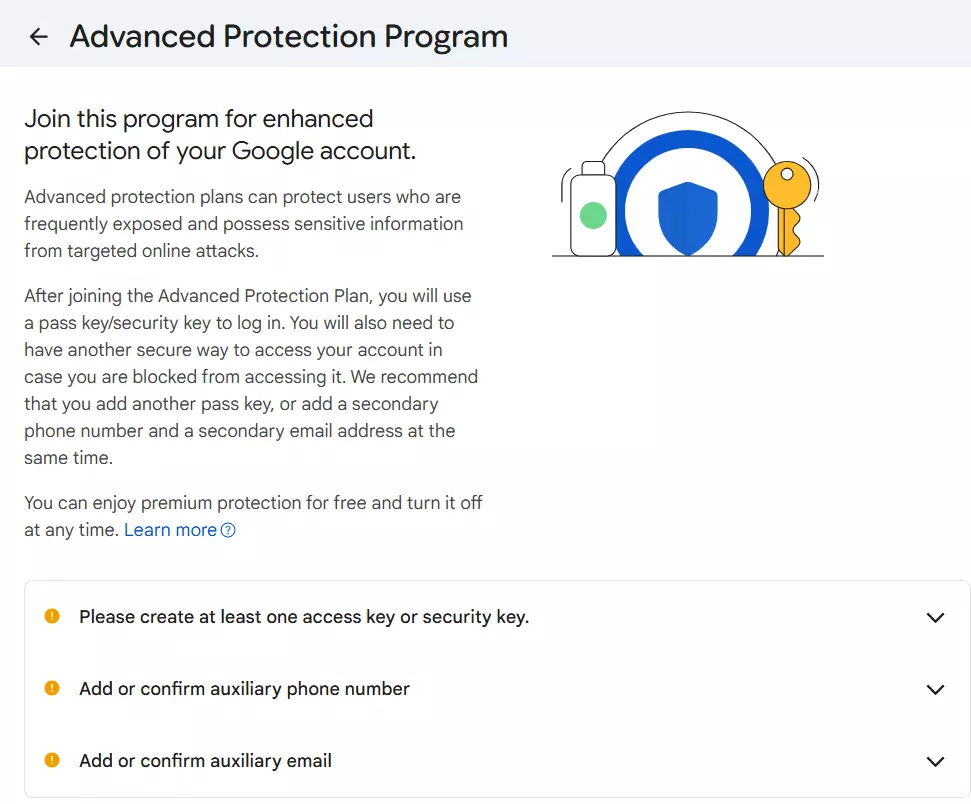Viewport: 971px width, 804px height.
Task: Expand the access key or security key chevron
Action: click(x=935, y=617)
